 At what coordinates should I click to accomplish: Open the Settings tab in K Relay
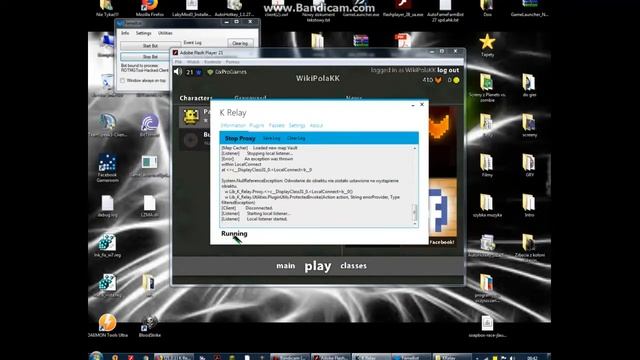tap(297, 125)
